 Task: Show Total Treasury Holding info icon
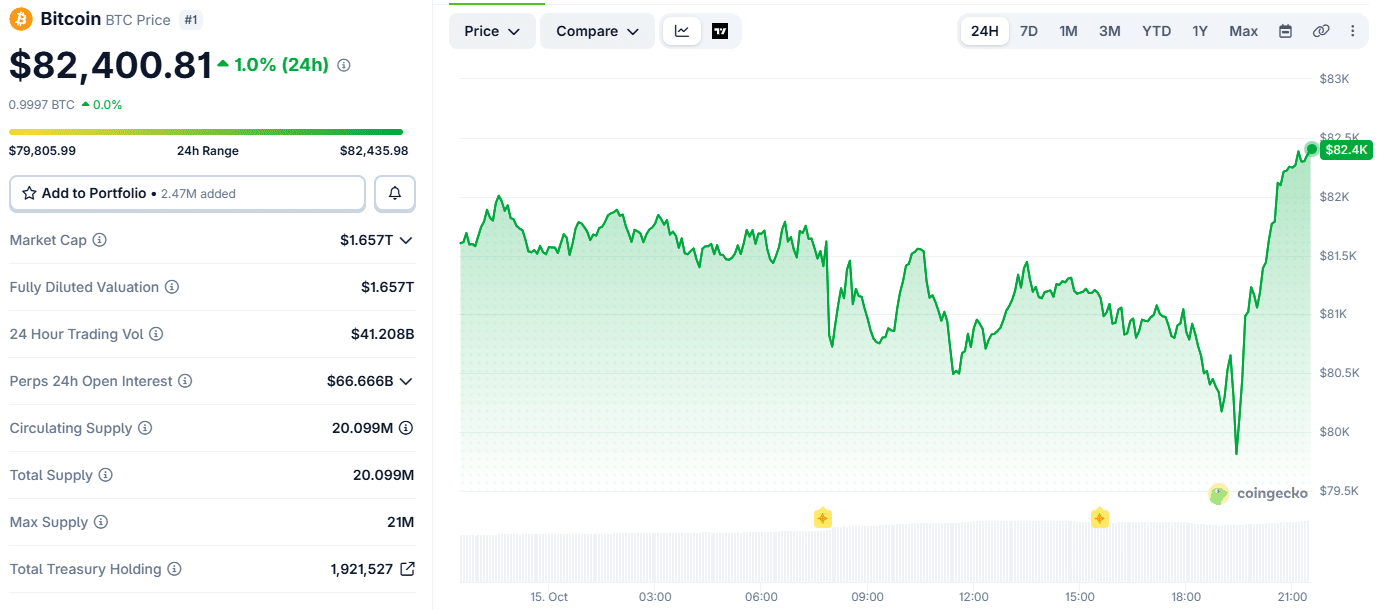point(174,569)
